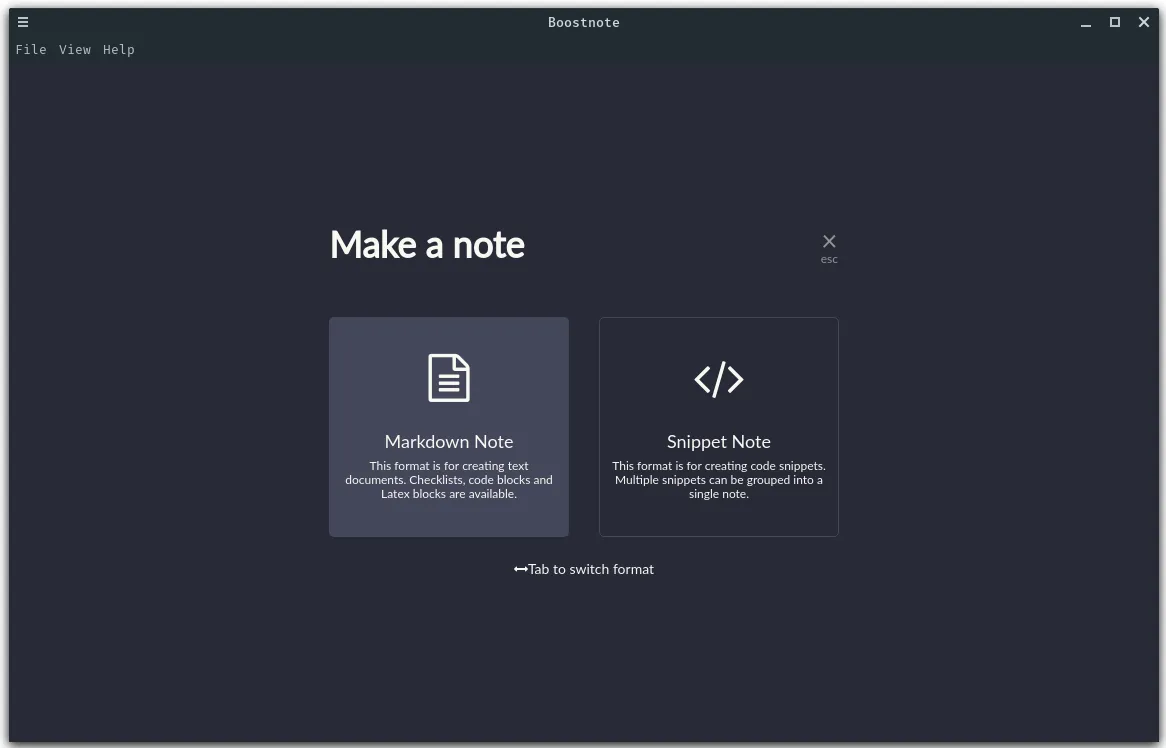The height and width of the screenshot is (748, 1166).
Task: Maximize the Boostnote window
Action: (1115, 22)
